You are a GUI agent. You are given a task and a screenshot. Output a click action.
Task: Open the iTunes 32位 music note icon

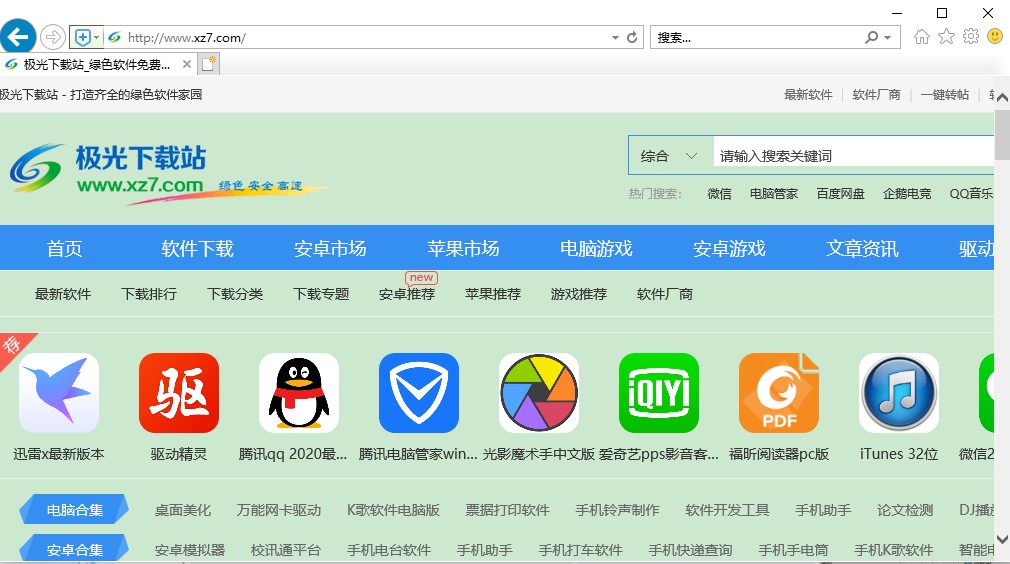(899, 393)
